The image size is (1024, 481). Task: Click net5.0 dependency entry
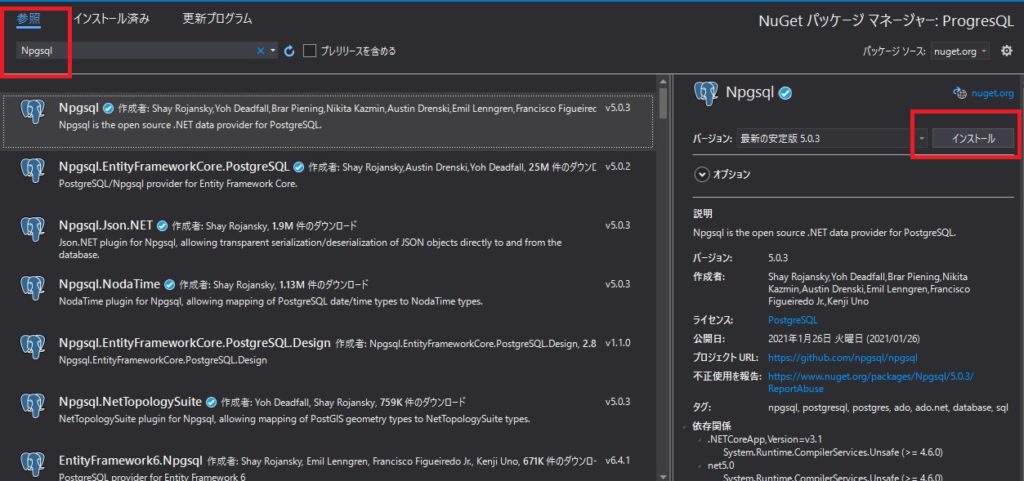click(720, 466)
